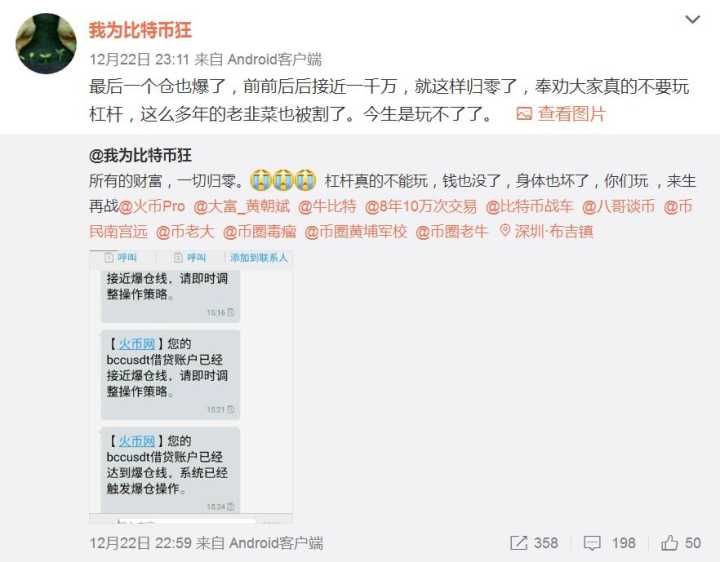Open the @牛比特 mention link

(x=327, y=206)
